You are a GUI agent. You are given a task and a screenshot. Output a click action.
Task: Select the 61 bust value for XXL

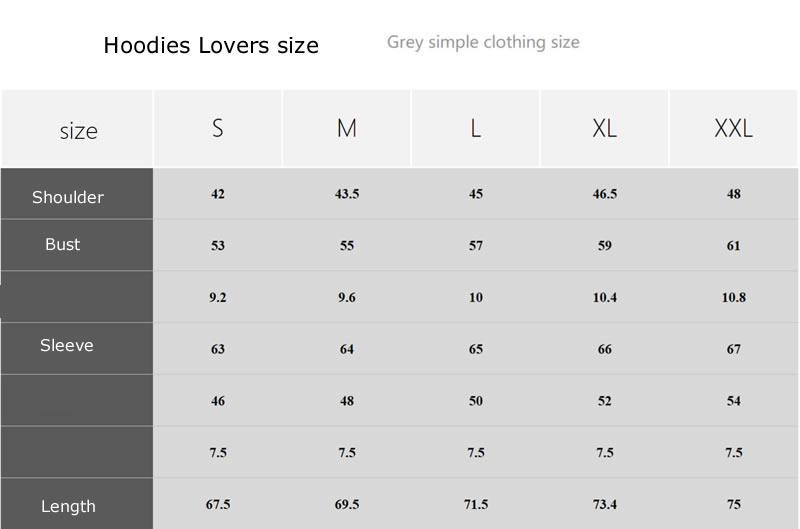(x=733, y=246)
